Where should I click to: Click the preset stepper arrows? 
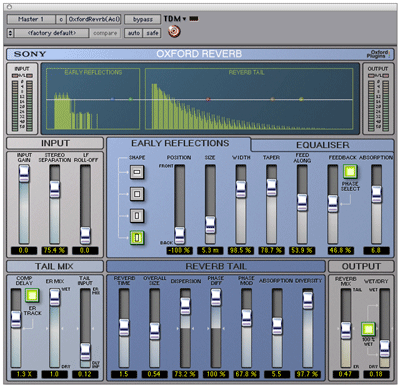[10, 33]
